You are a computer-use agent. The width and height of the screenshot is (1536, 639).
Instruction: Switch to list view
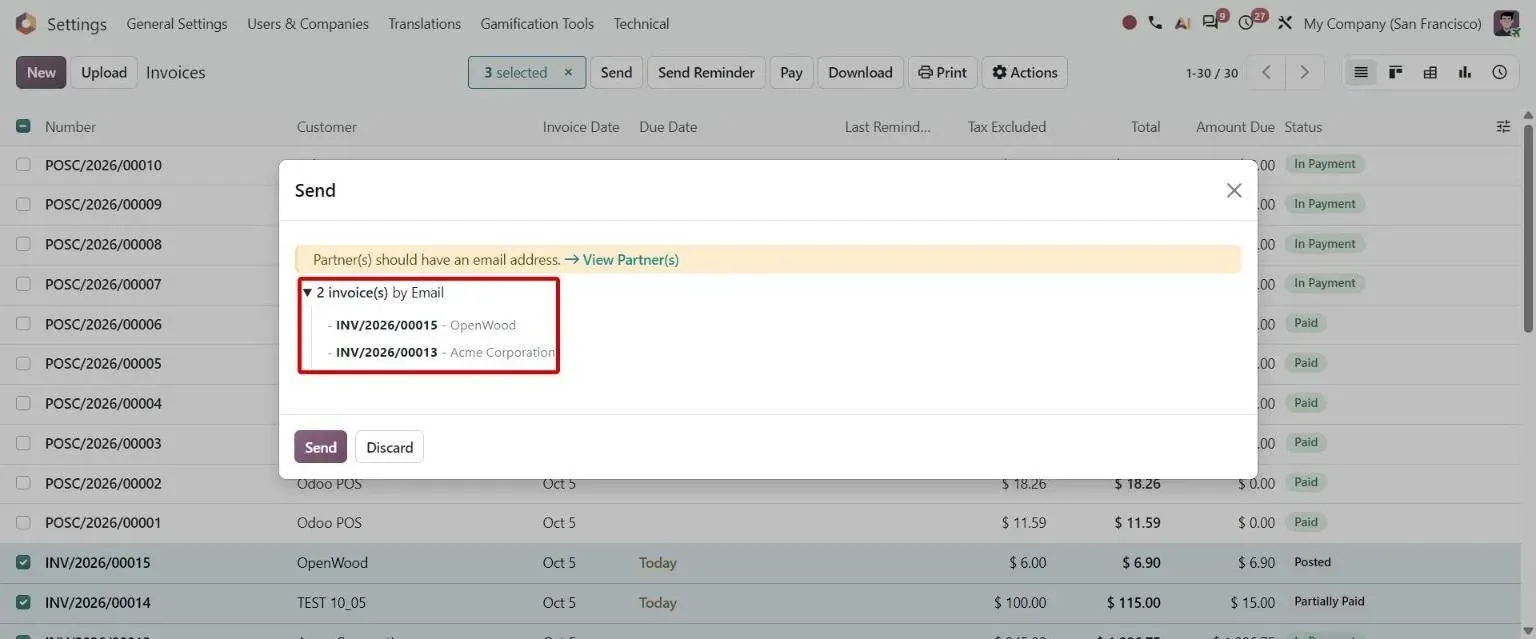point(1360,72)
